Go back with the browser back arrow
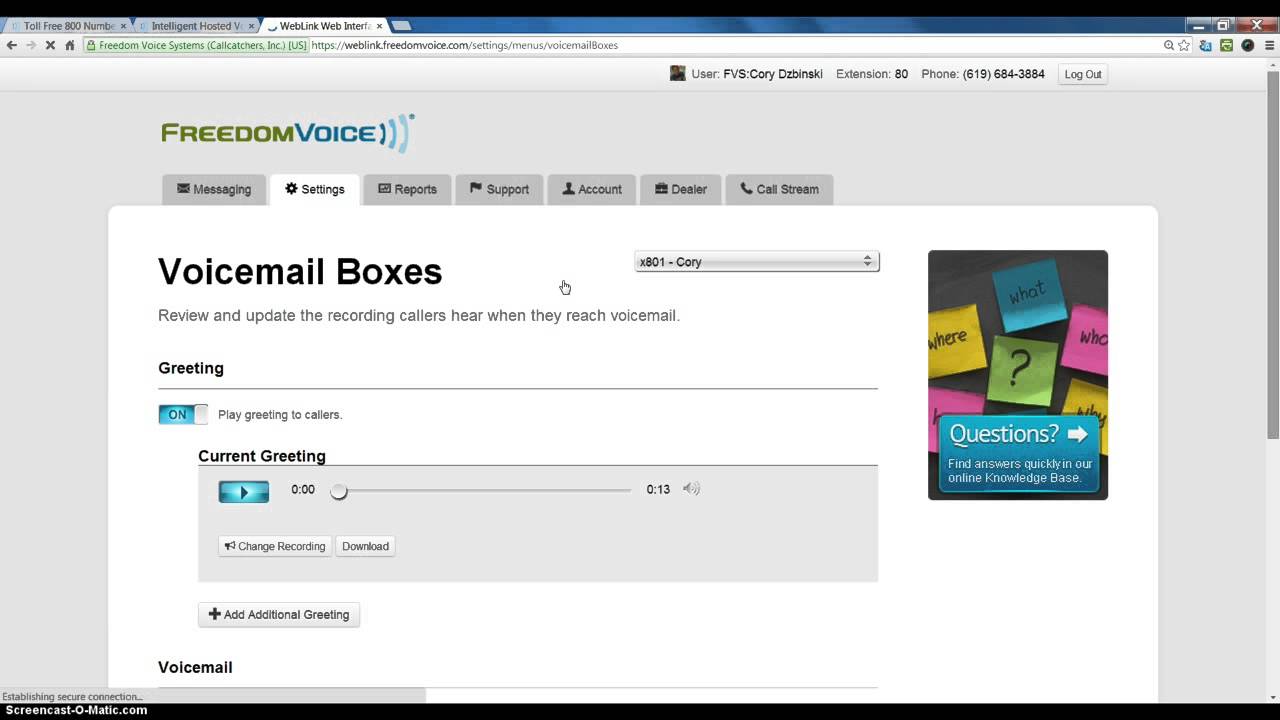This screenshot has width=1280, height=720. (x=11, y=45)
